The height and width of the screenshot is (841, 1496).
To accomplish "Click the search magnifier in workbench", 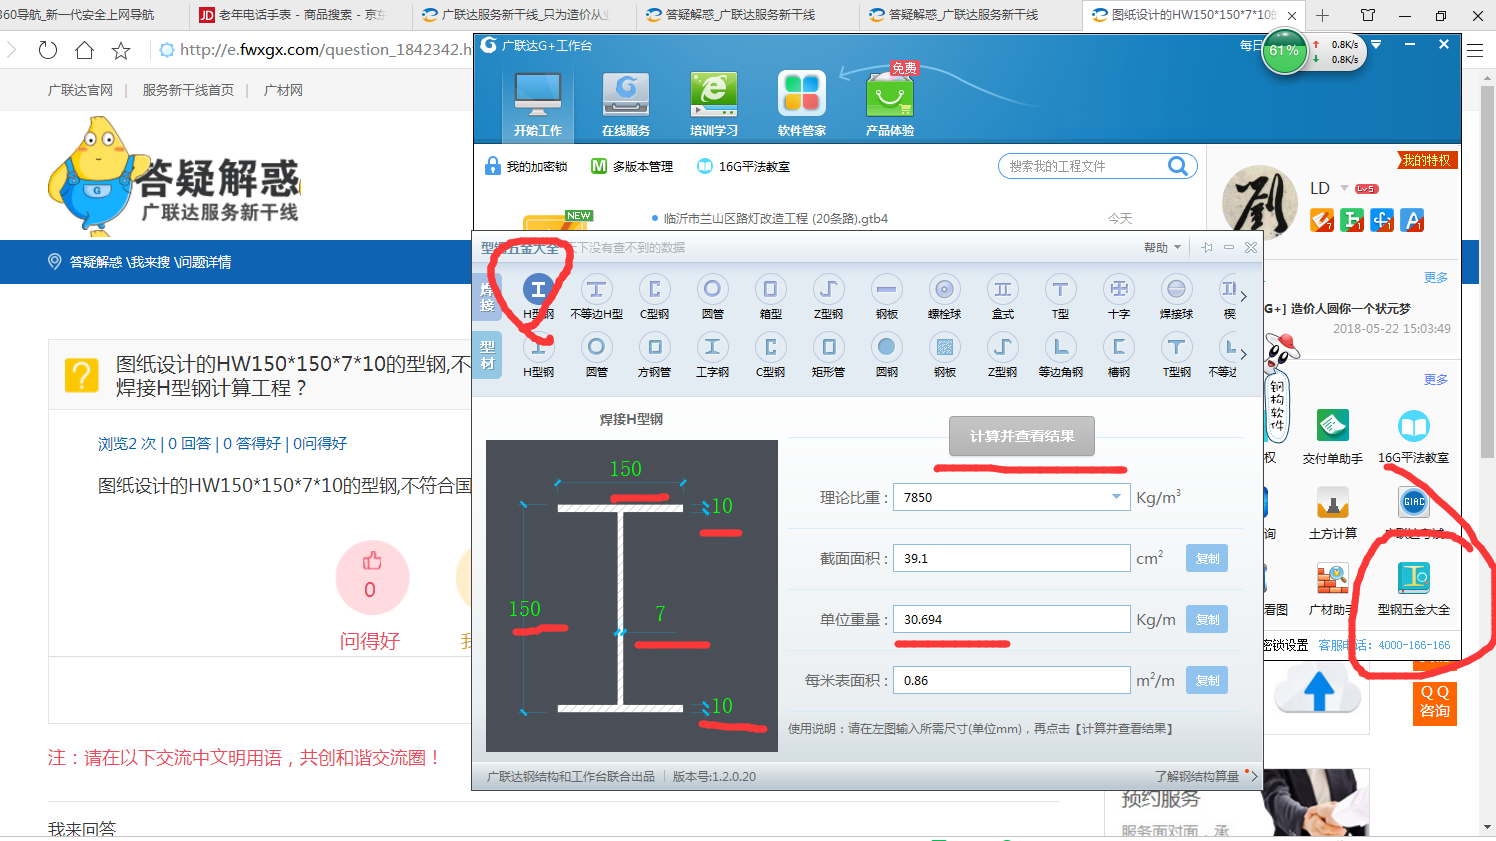I will click(1178, 166).
